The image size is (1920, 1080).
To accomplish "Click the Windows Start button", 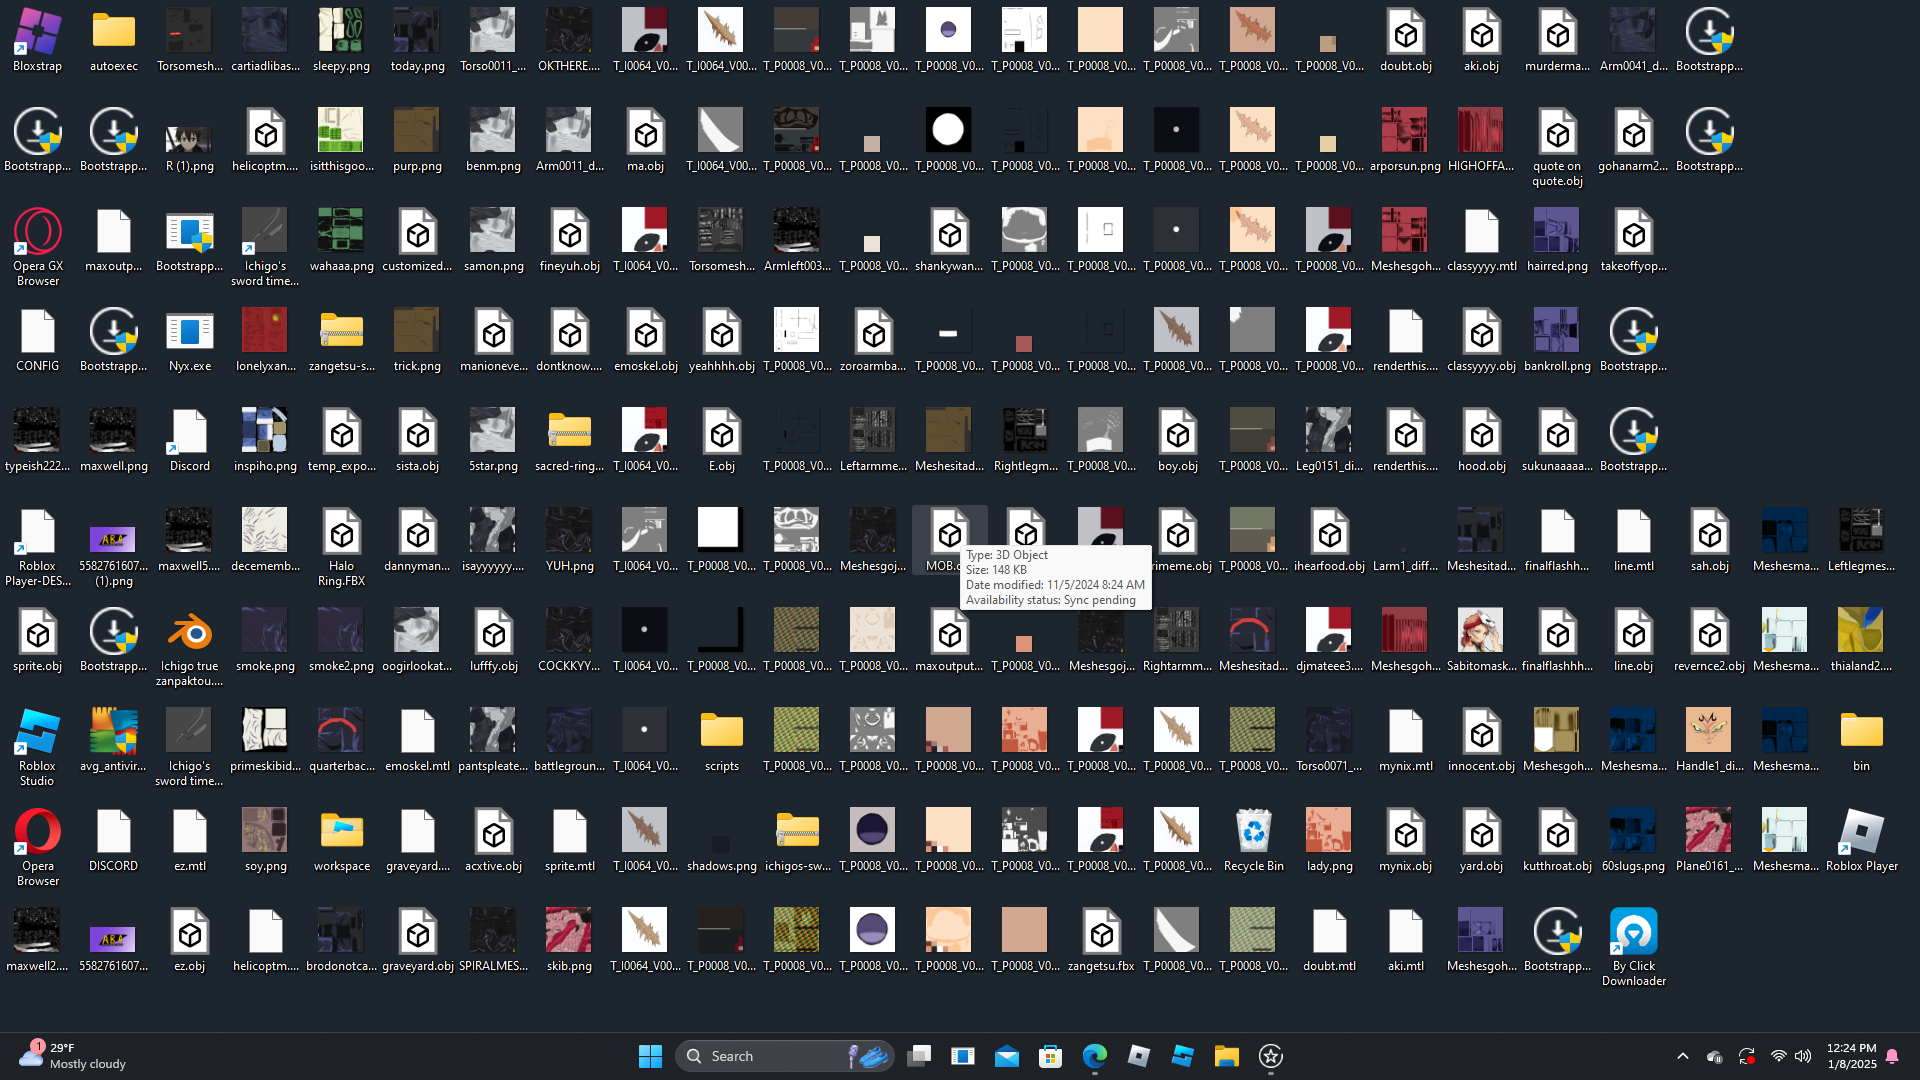I will click(650, 1056).
